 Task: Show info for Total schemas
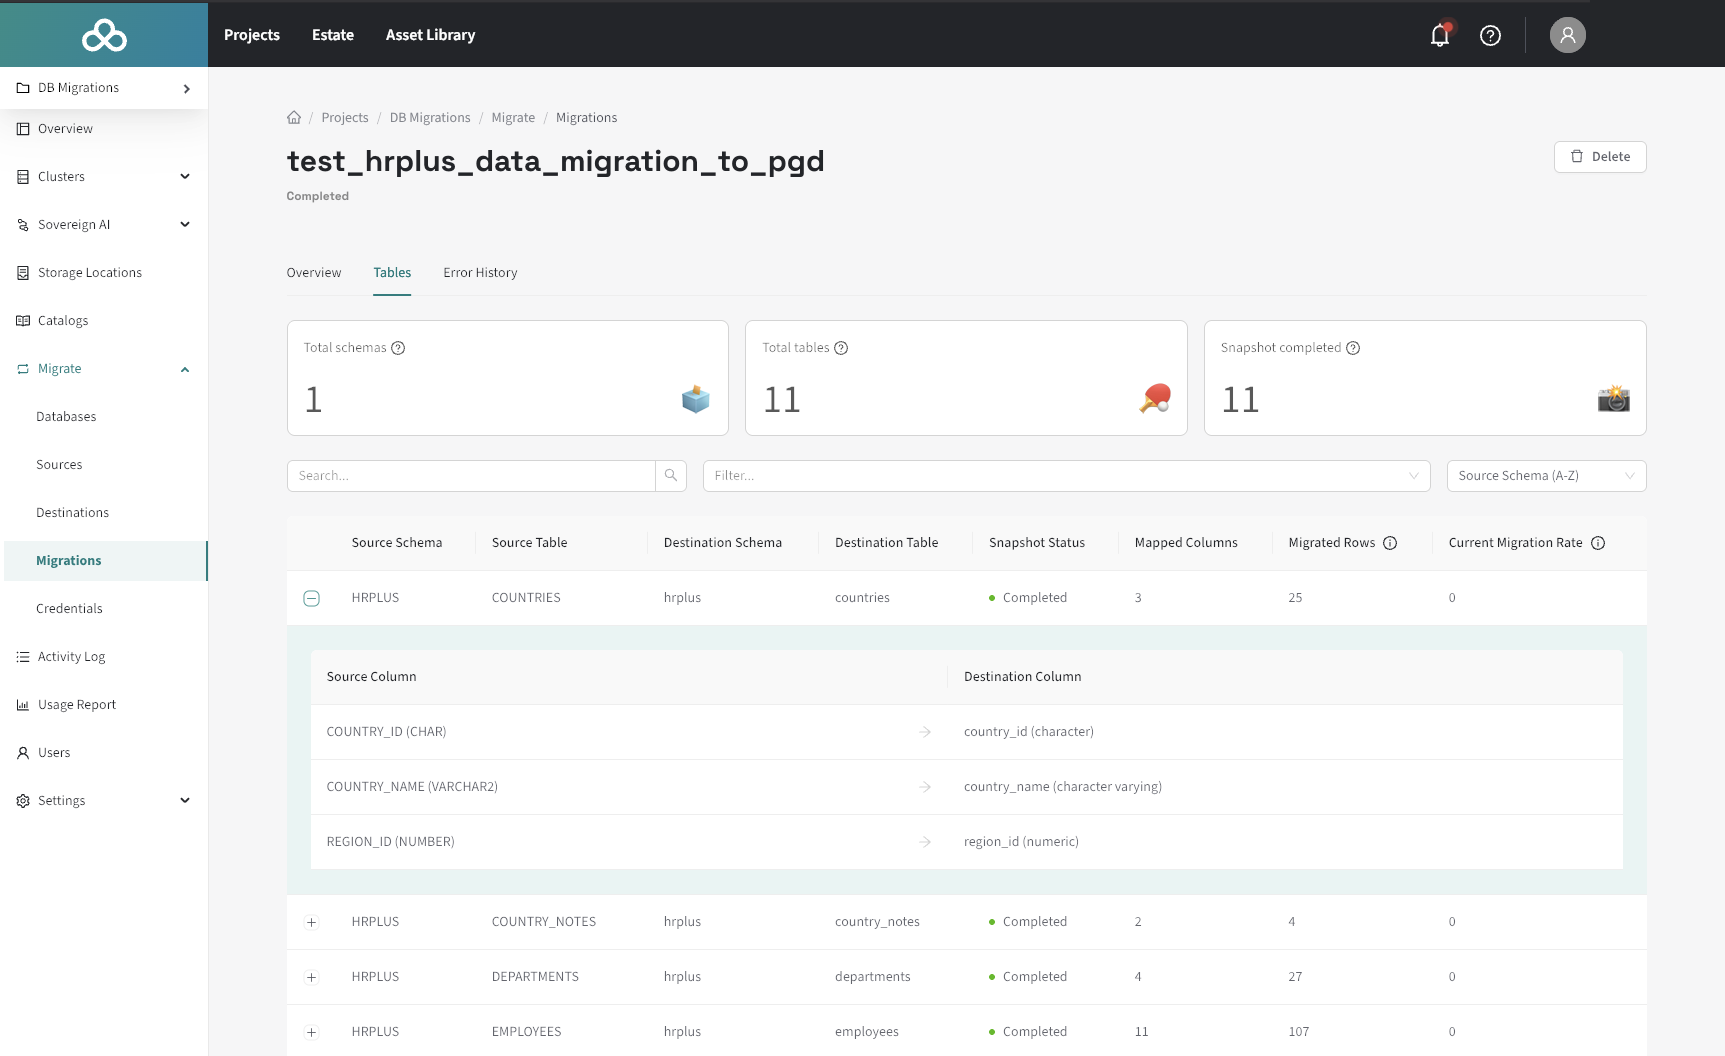click(398, 348)
